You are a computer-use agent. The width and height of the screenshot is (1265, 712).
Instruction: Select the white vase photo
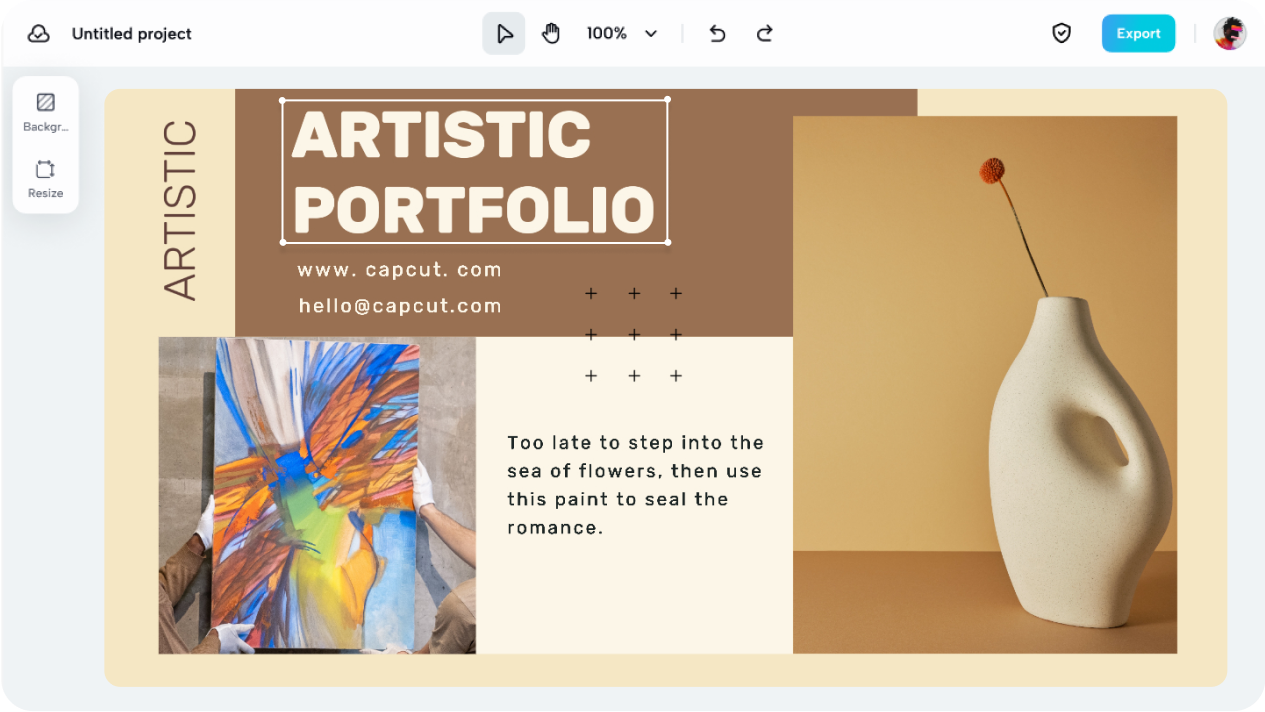click(985, 385)
